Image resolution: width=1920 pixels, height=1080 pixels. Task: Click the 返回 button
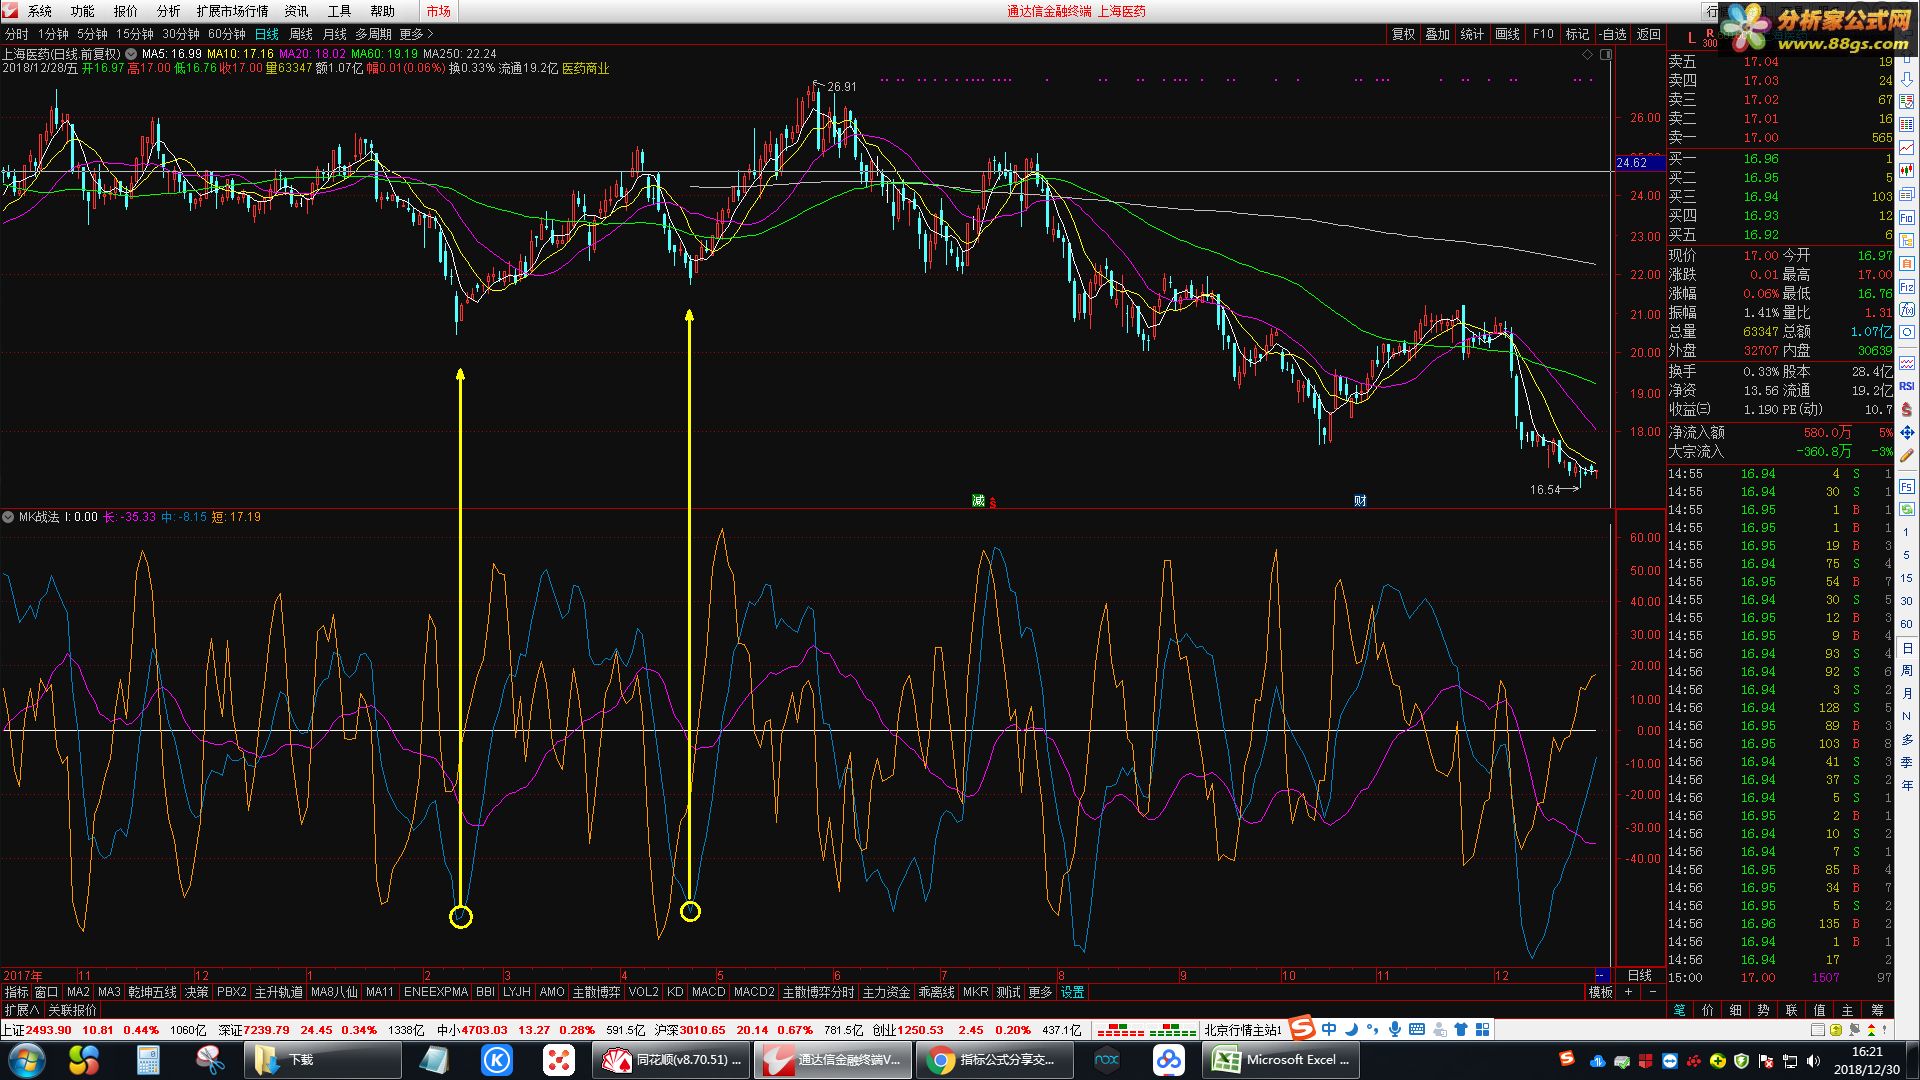(1648, 34)
